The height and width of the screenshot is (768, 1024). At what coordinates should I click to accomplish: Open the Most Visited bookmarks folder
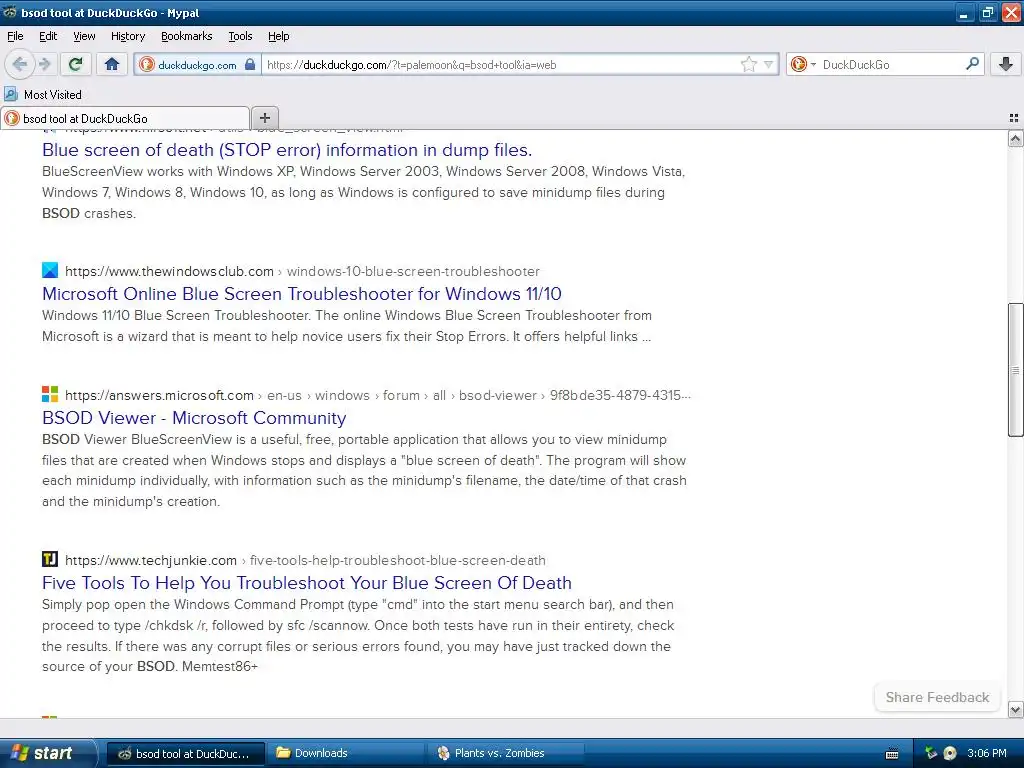(43, 95)
